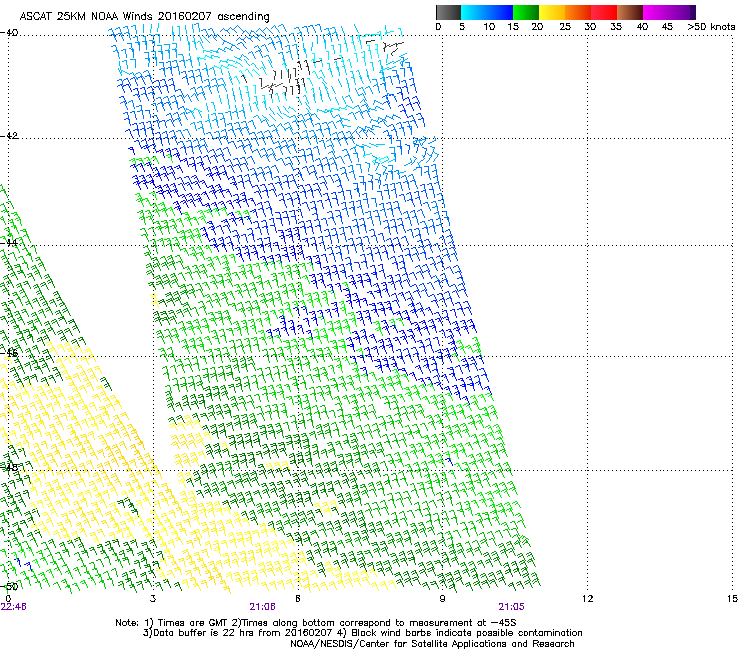Screen dimensions: 740x650
Task: Click the NOAA/NESDIS credit line
Action: point(432,644)
